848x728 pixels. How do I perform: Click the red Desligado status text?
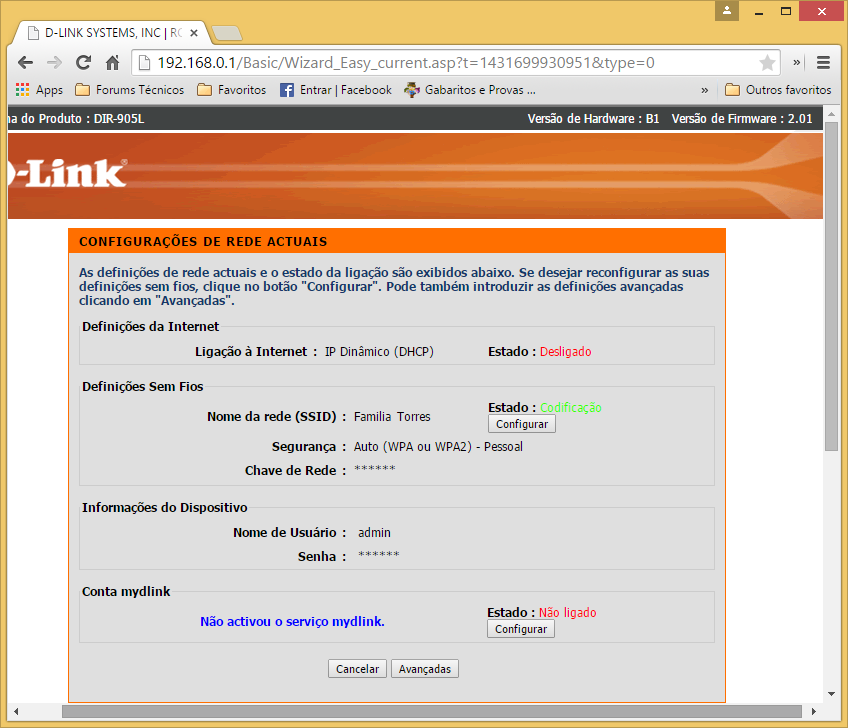(x=566, y=352)
